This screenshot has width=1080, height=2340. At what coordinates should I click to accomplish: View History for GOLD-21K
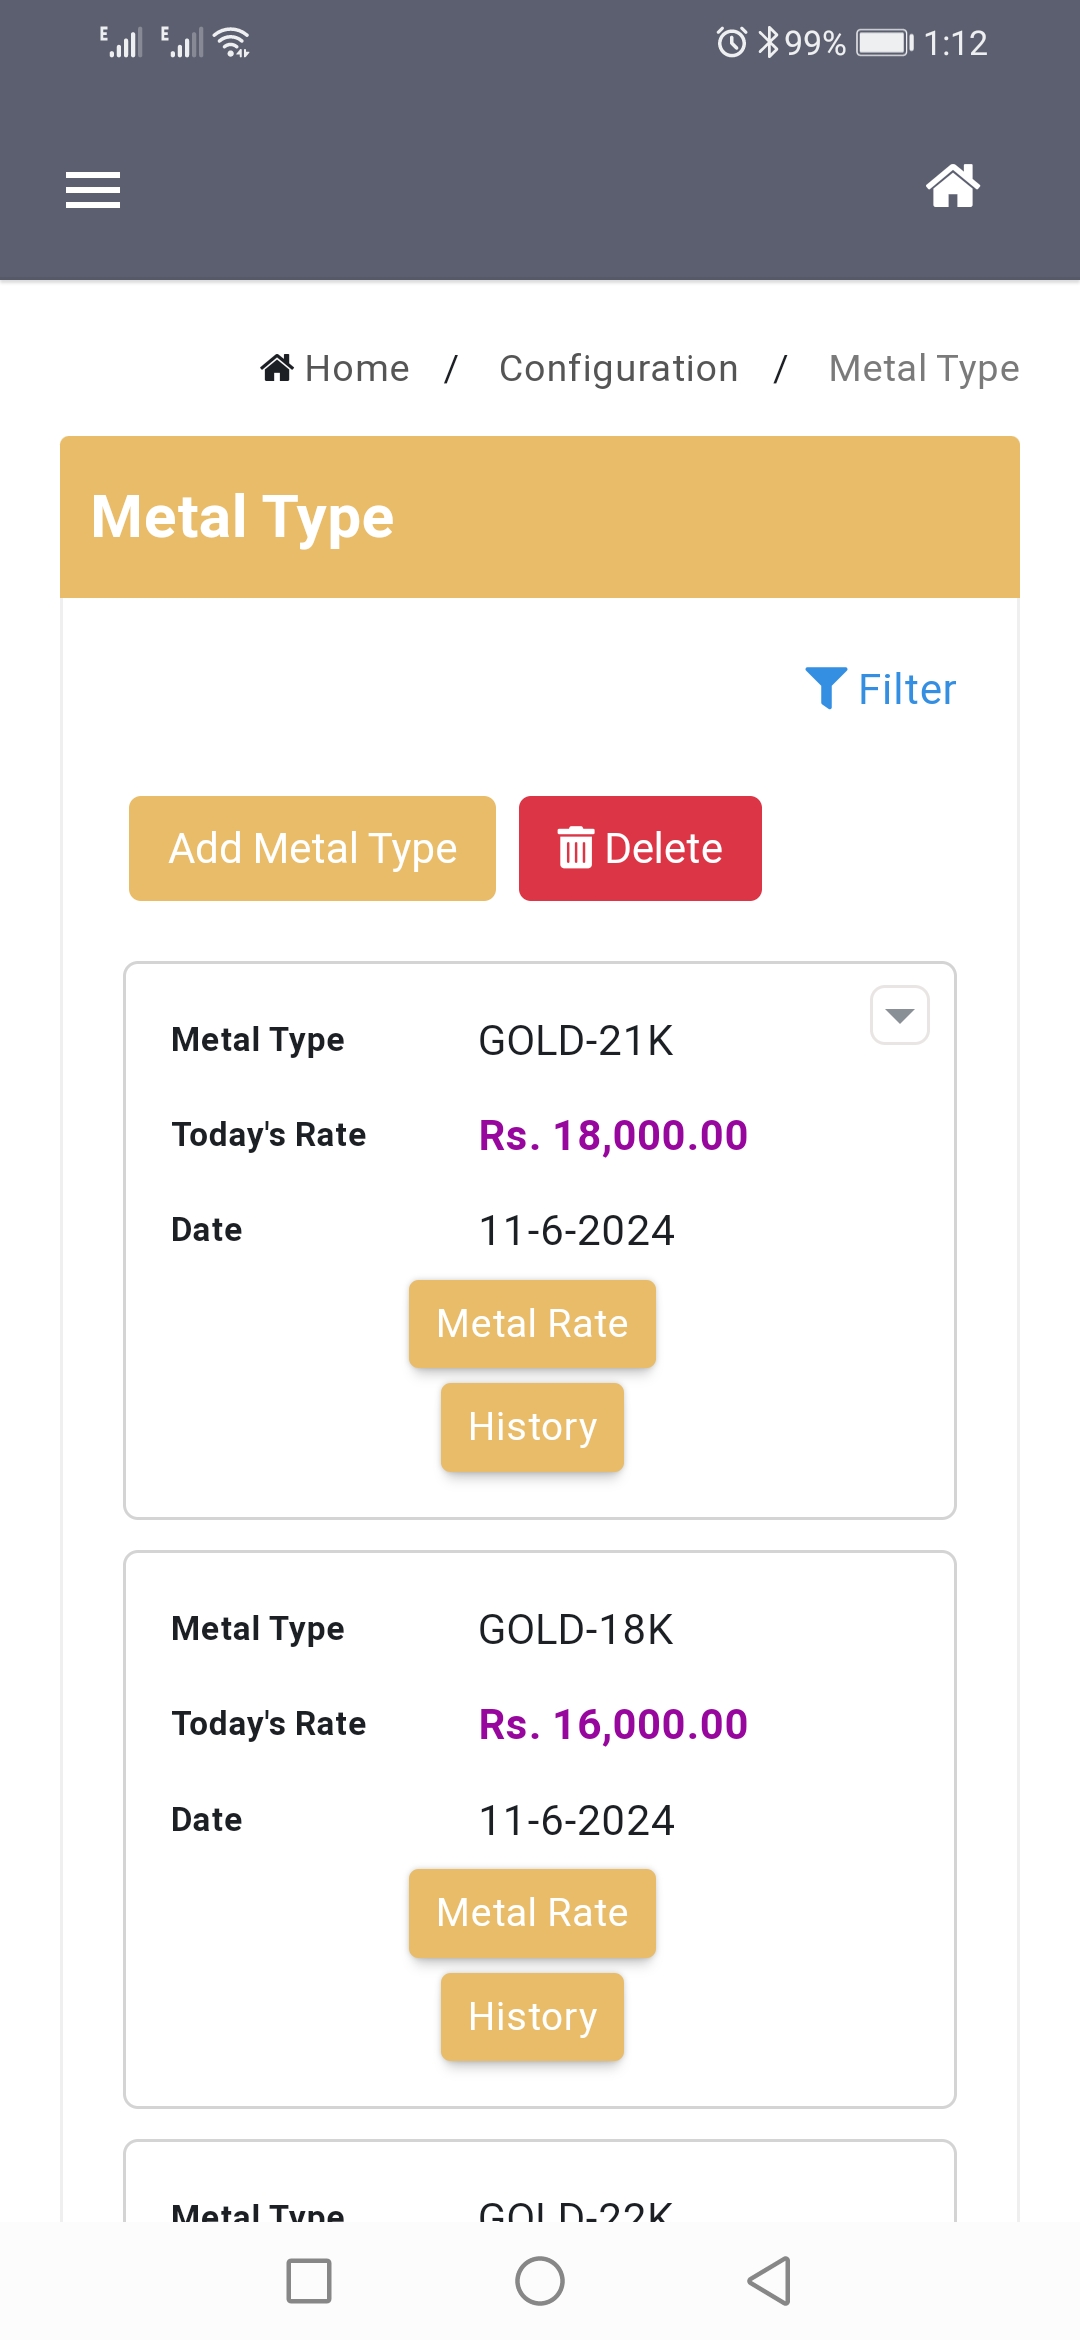point(532,1427)
